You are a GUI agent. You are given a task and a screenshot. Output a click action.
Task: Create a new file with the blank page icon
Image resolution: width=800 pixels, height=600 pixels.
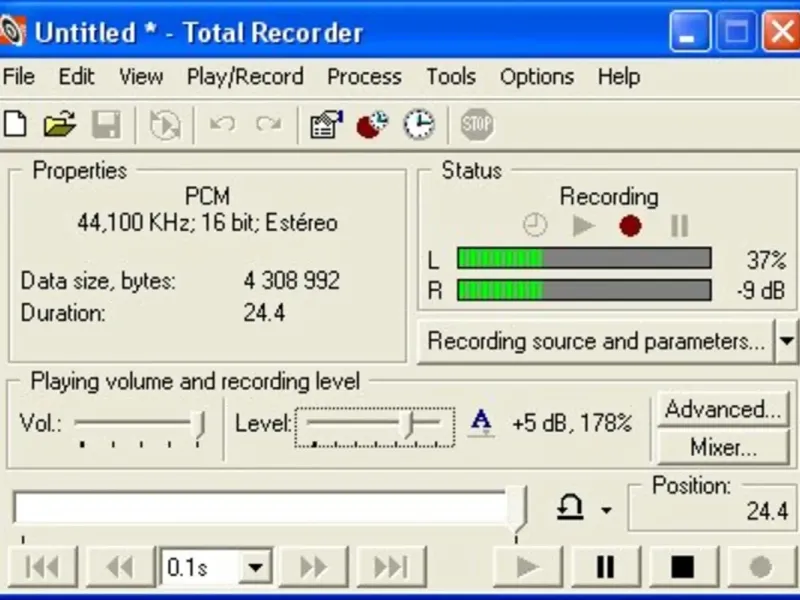point(15,124)
